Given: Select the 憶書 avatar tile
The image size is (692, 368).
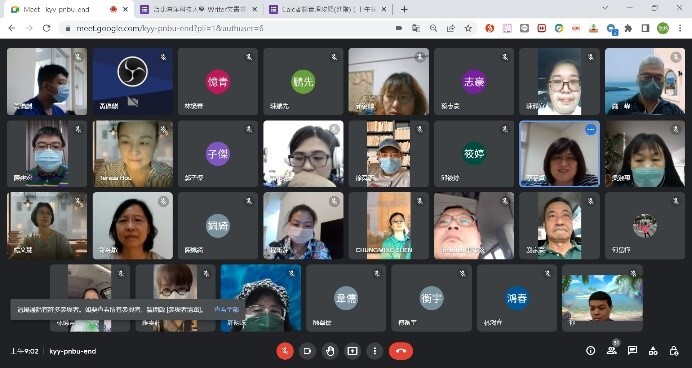Looking at the screenshot, I should click(x=218, y=82).
